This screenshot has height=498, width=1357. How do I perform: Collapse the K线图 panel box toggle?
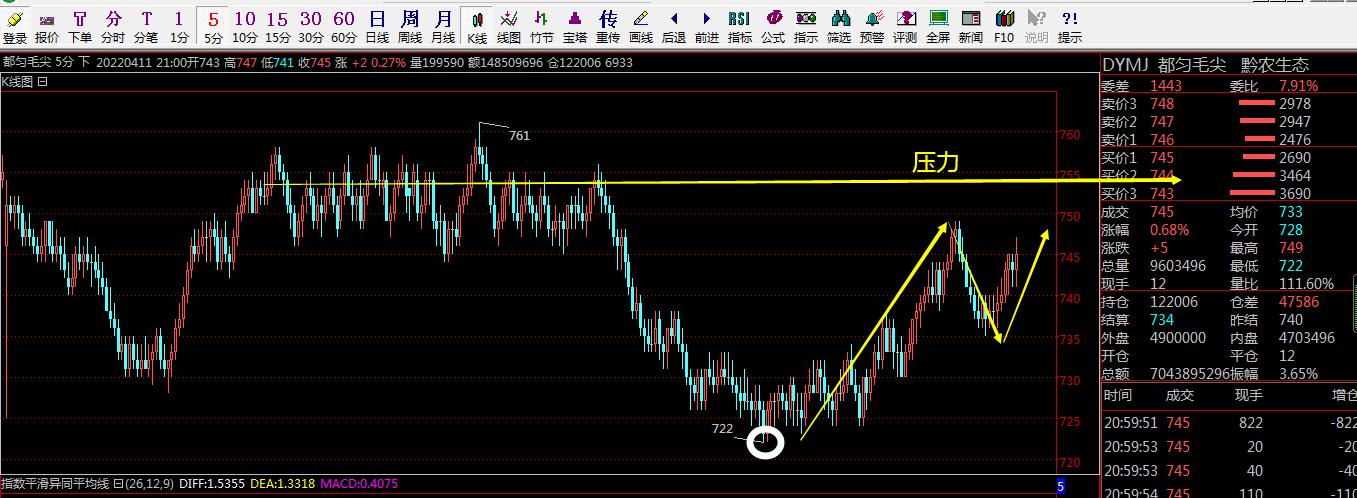coord(43,82)
